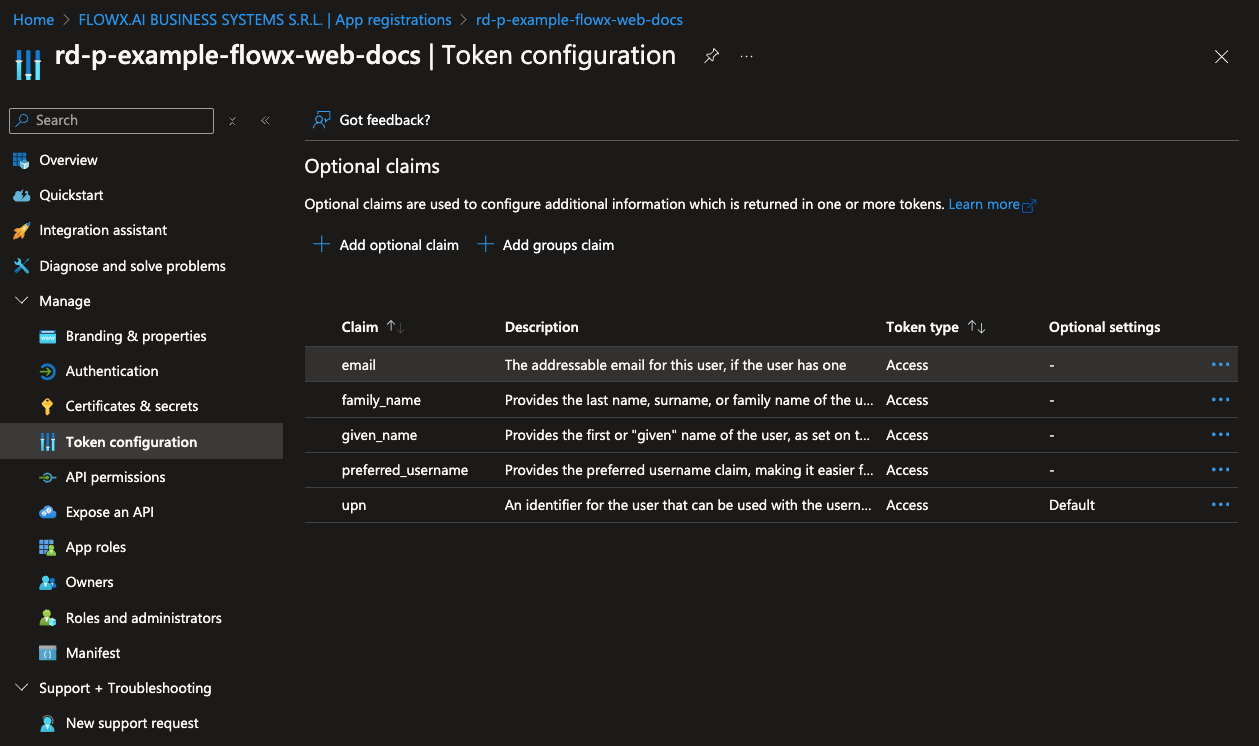Collapse the Manage section
1259x746 pixels.
pos(22,301)
